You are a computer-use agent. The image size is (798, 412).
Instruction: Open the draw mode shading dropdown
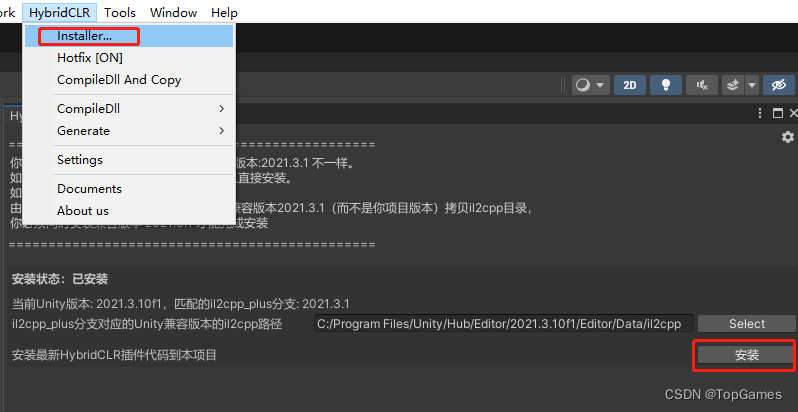point(589,85)
